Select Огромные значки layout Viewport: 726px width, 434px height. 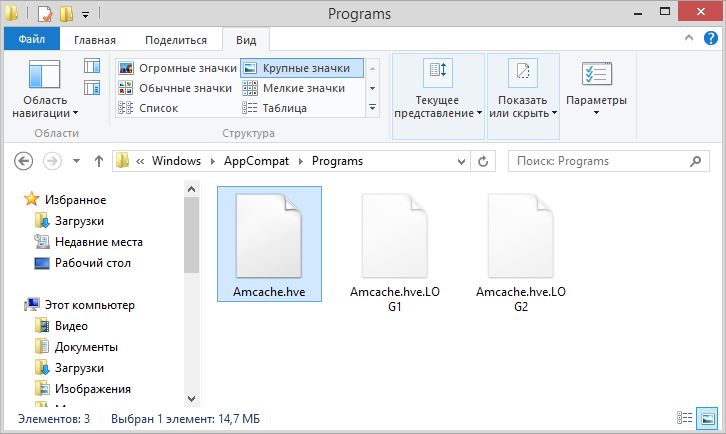coord(178,68)
